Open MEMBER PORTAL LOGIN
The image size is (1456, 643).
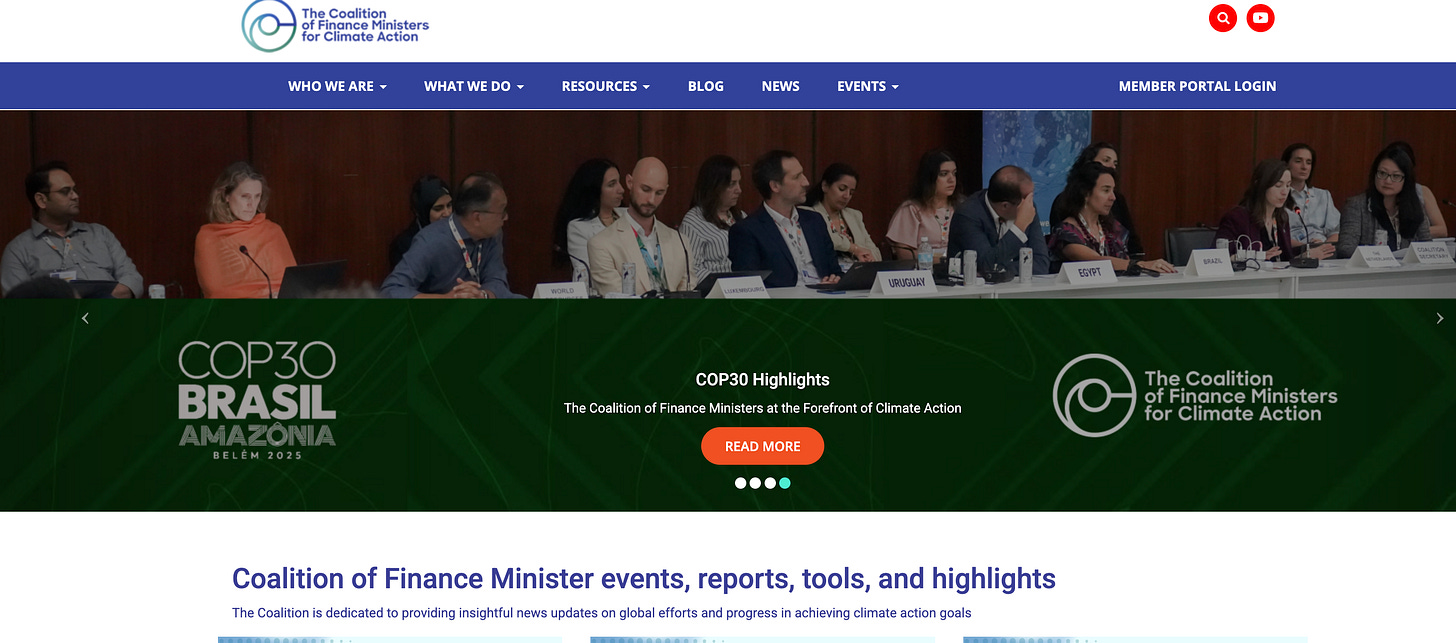[1197, 86]
